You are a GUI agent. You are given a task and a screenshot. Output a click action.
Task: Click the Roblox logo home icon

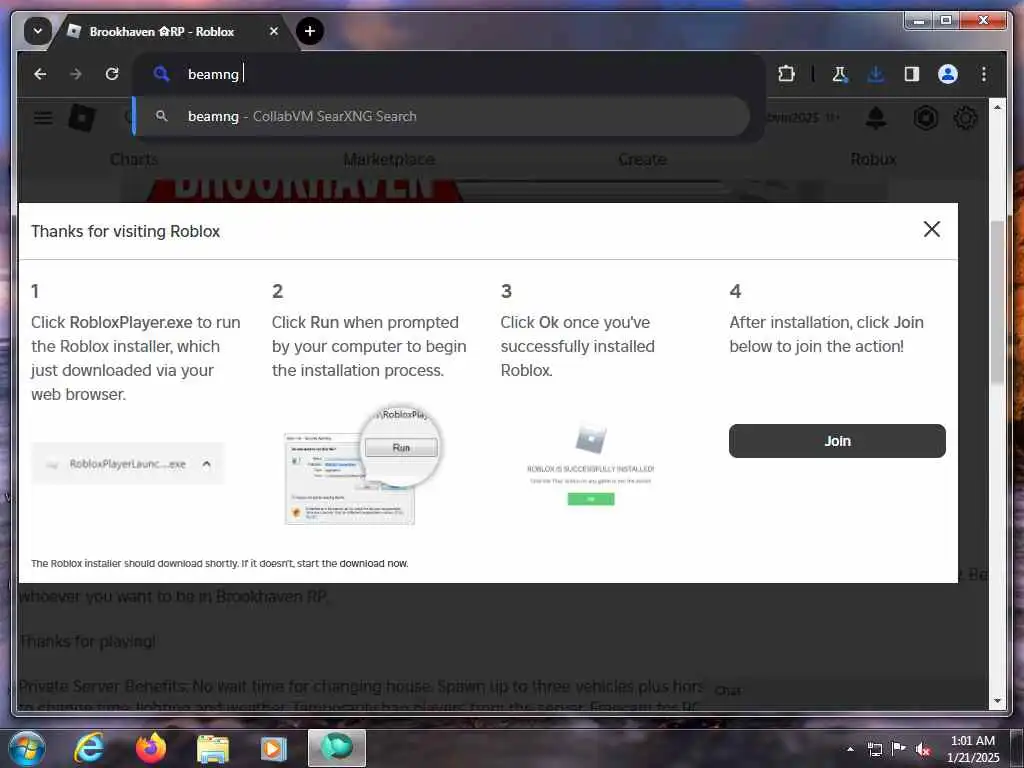pos(82,118)
